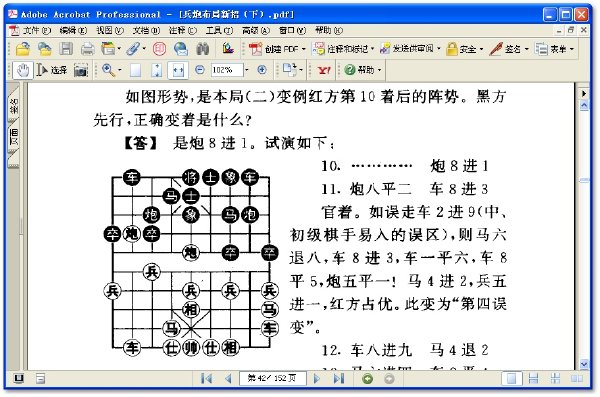Viewport: 600px width, 397px height.
Task: Go to next page arrow
Action: tap(316, 379)
